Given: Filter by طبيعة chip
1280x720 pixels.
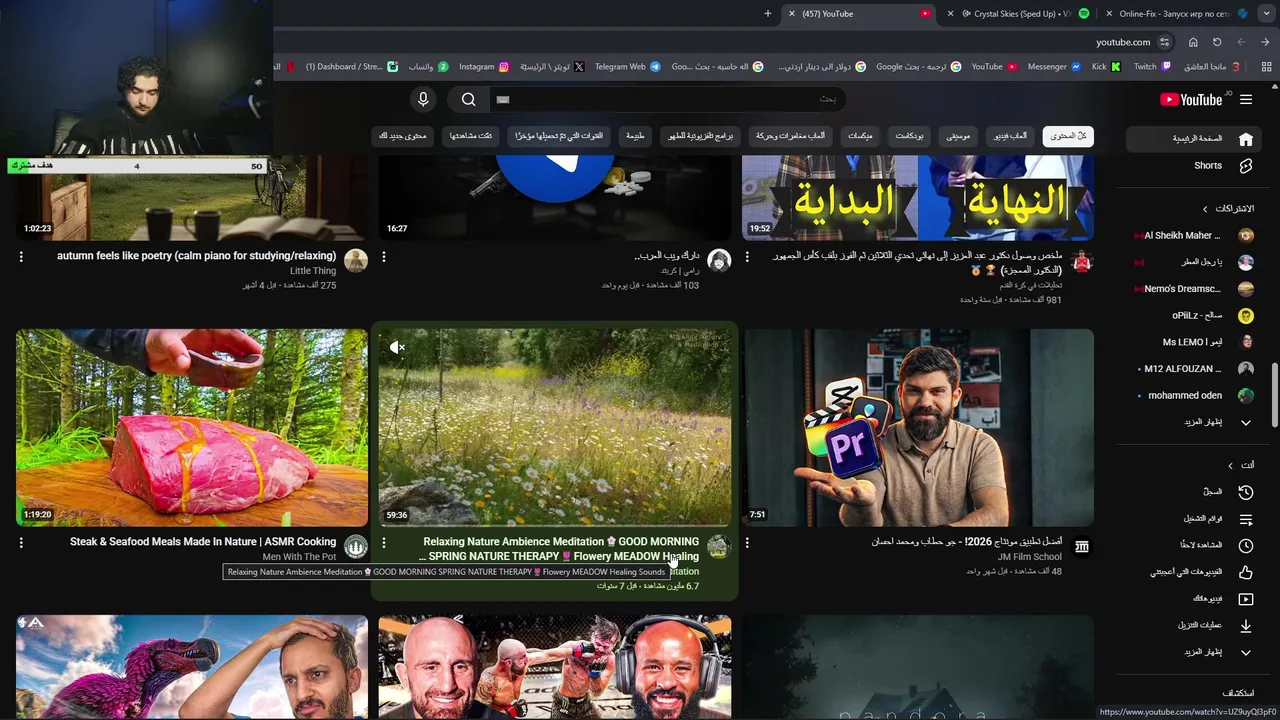Looking at the screenshot, I should (635, 136).
